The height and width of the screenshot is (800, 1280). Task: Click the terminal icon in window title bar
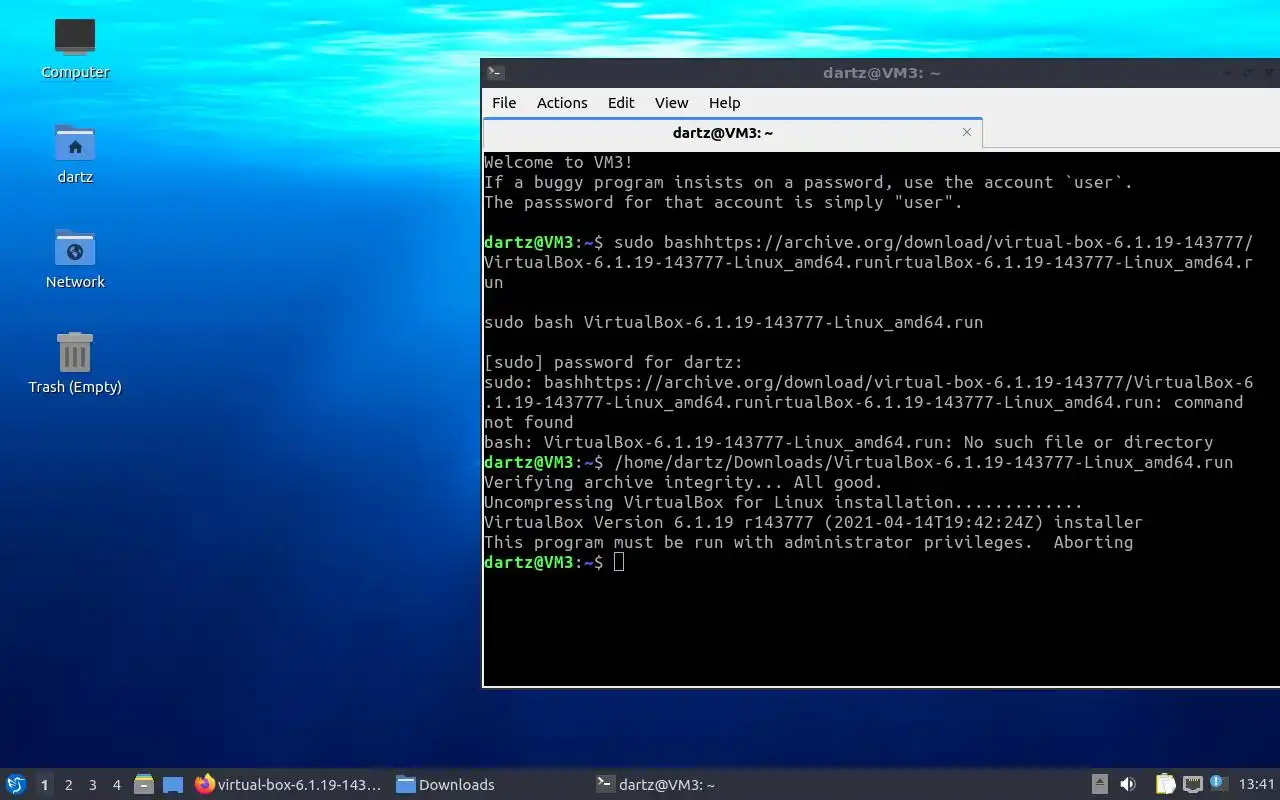click(495, 72)
